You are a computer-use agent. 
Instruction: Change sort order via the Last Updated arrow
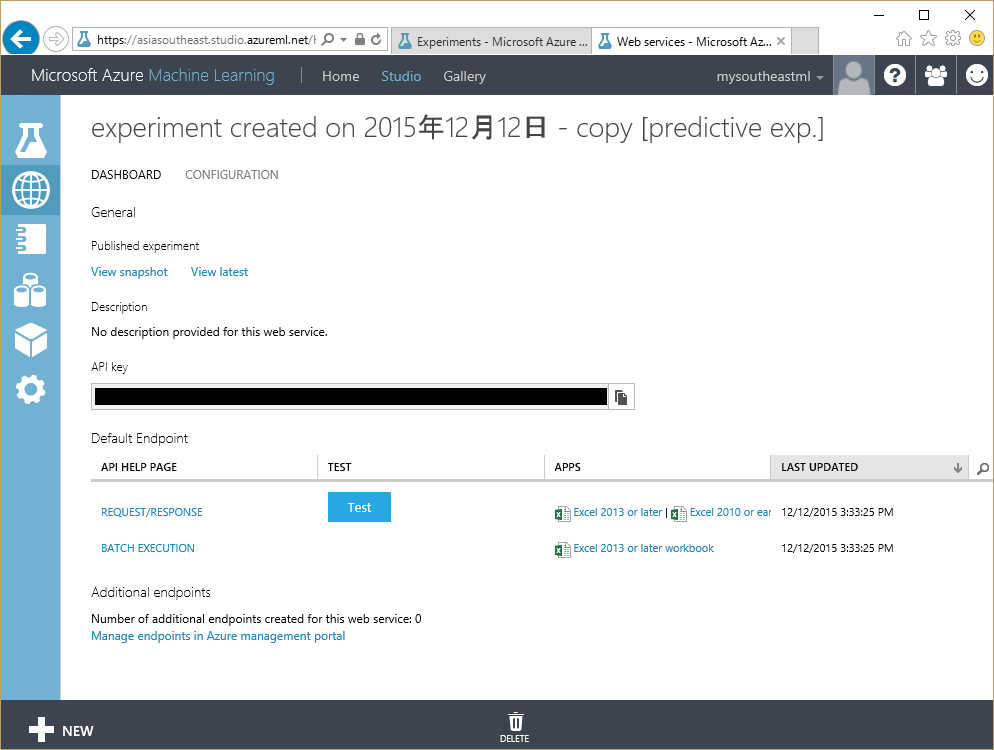tap(957, 467)
